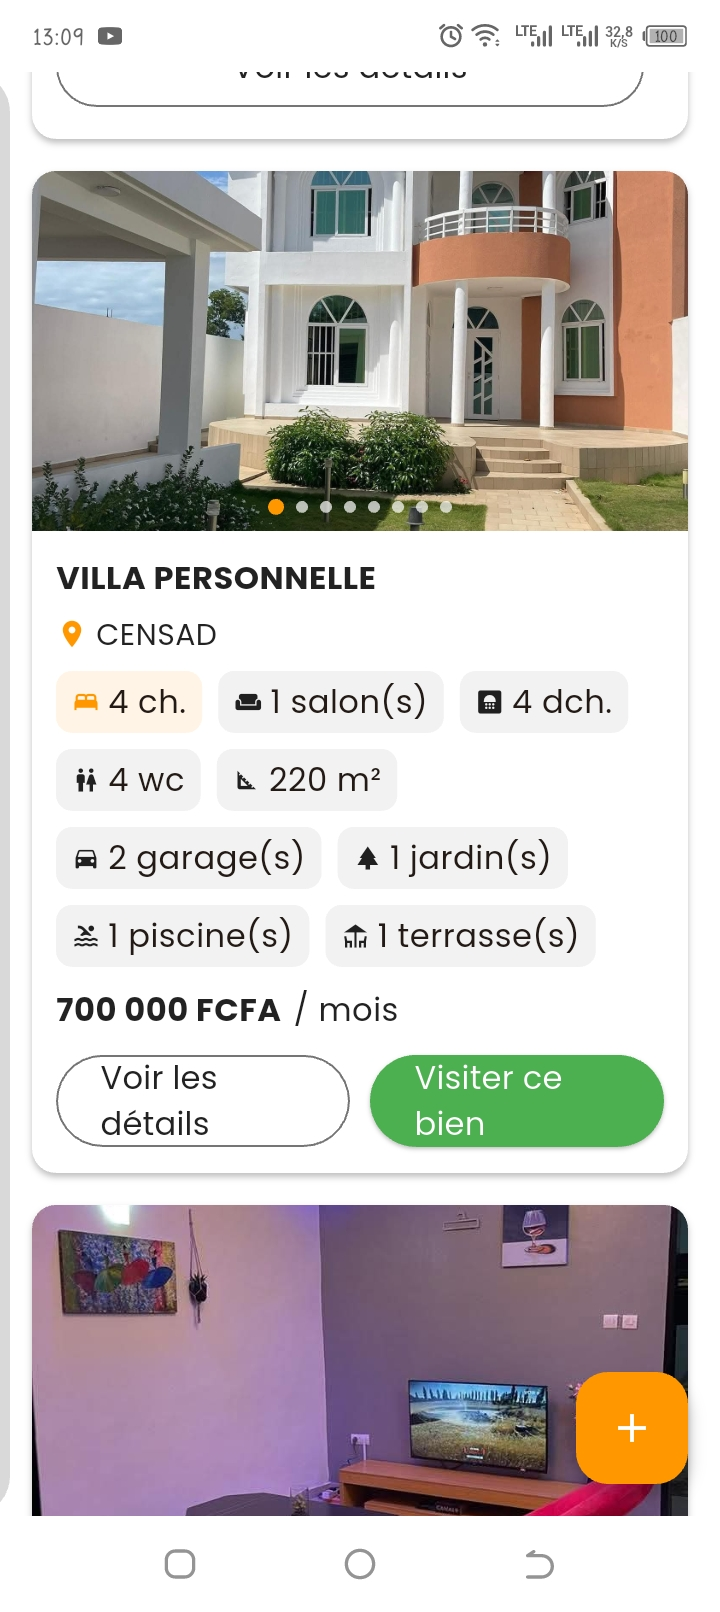Tap the location pin icon beside CENSAD

(72, 634)
